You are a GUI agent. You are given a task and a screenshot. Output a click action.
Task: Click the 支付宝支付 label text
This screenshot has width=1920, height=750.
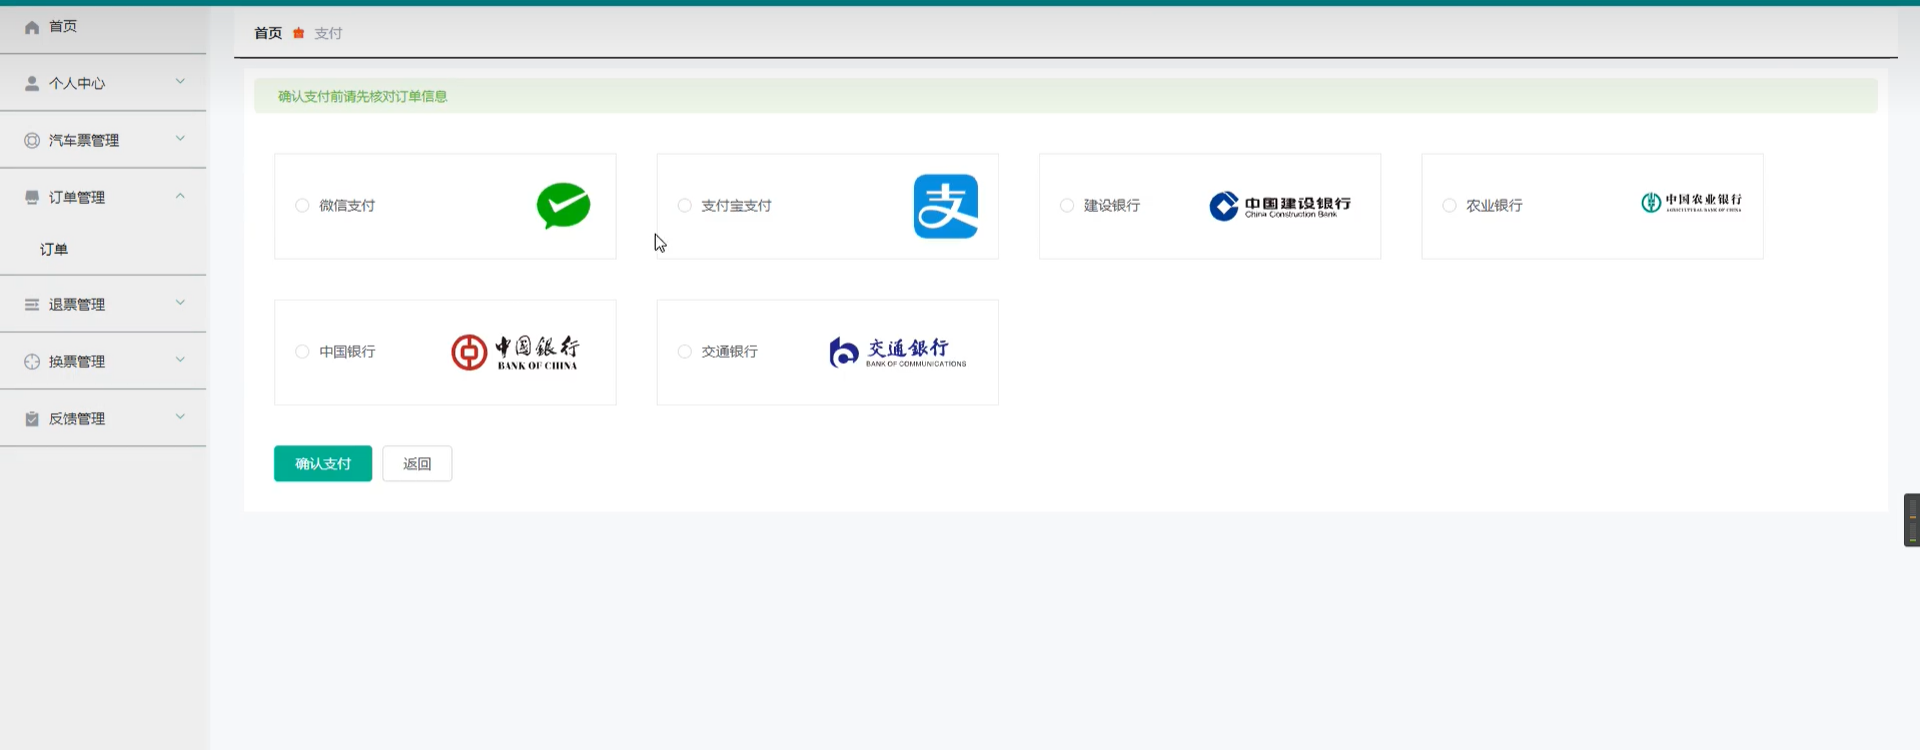point(736,206)
